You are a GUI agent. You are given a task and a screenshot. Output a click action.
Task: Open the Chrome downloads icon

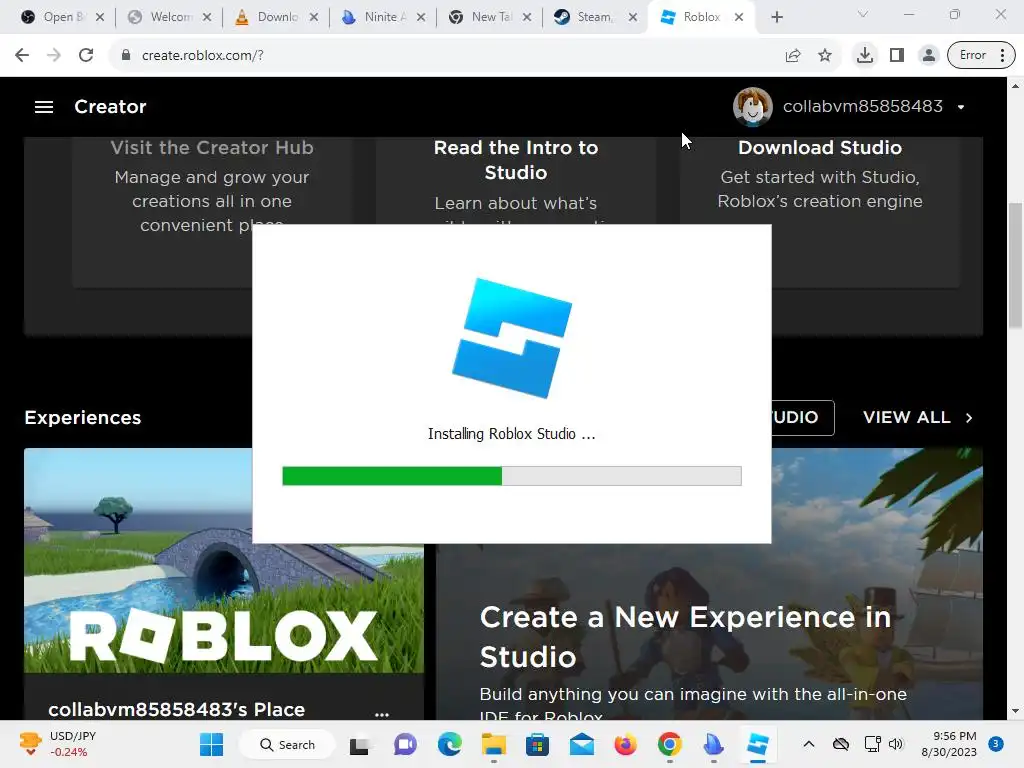[865, 56]
